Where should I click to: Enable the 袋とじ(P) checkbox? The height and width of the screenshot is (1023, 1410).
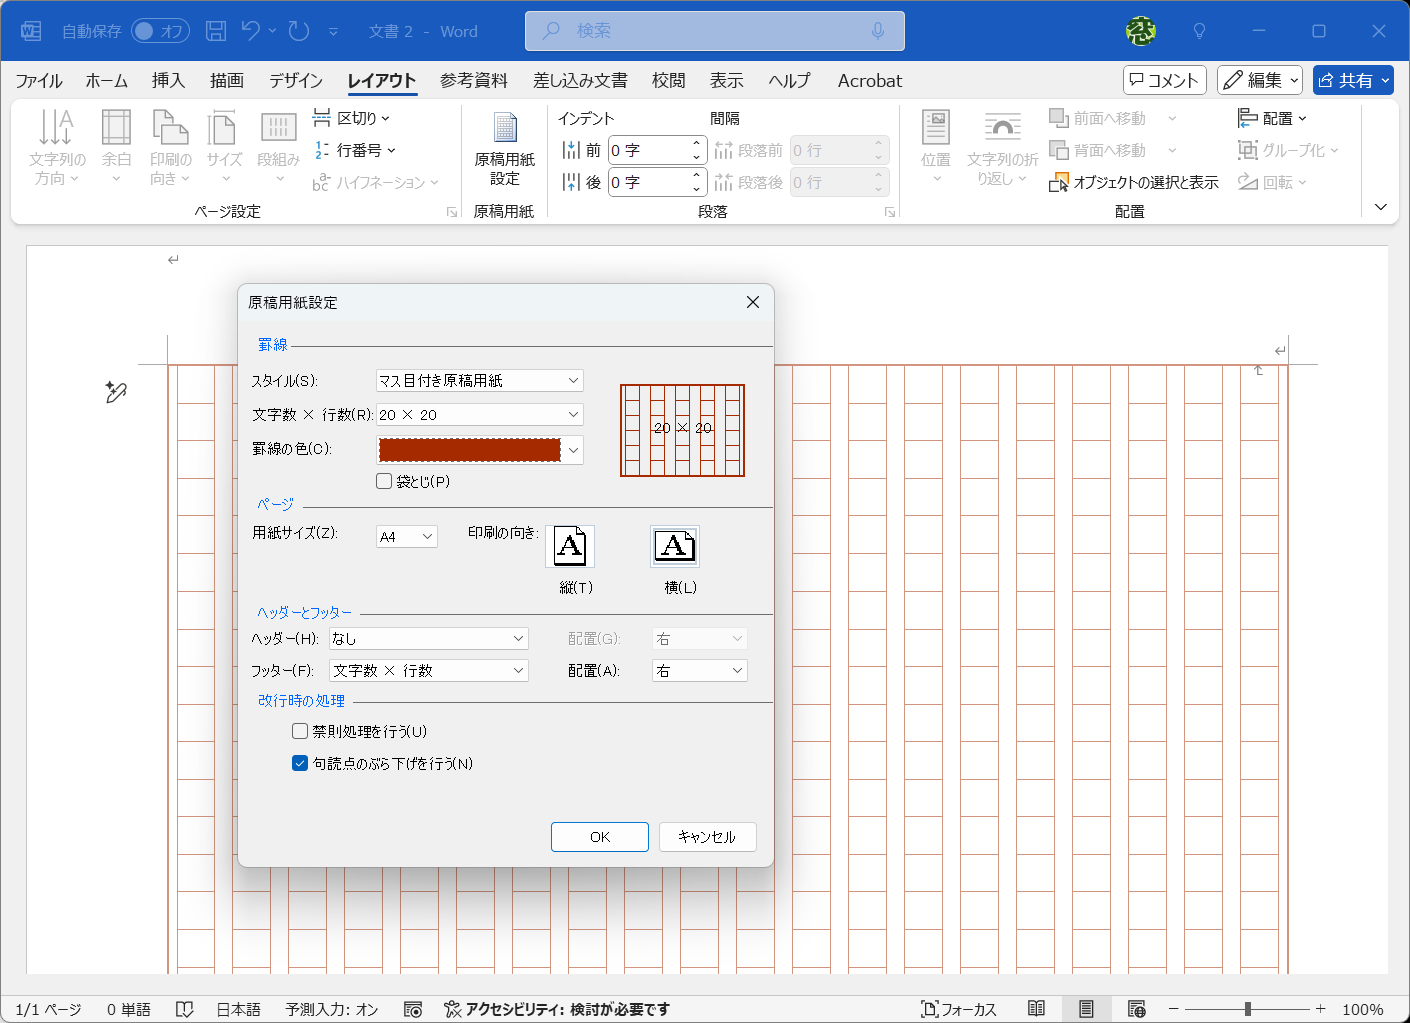coord(384,481)
